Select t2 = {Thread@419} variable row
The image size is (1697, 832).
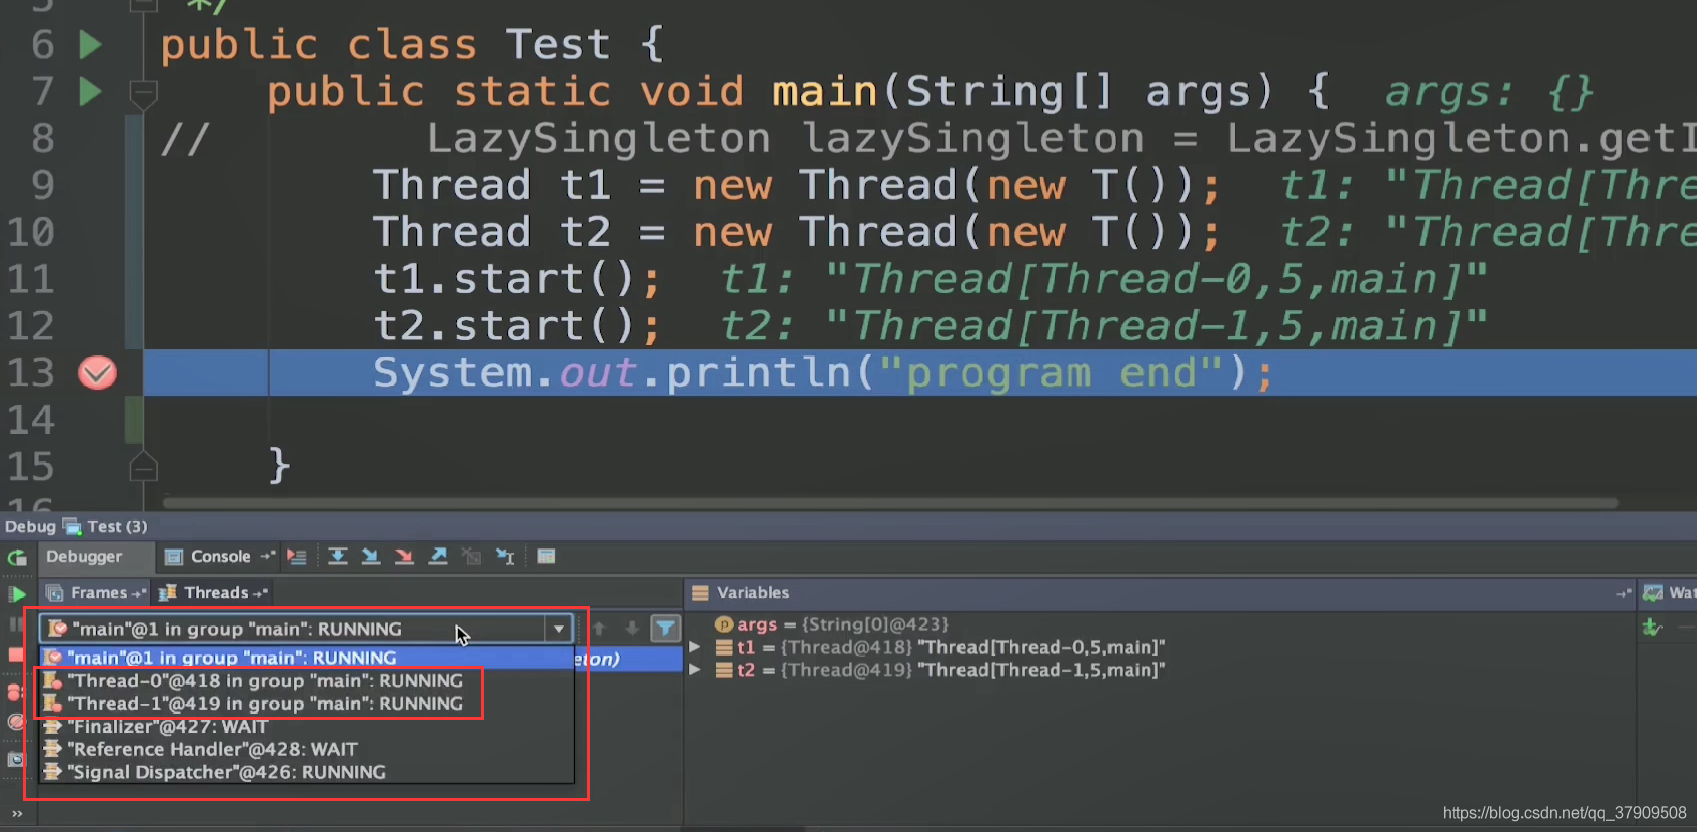(940, 670)
